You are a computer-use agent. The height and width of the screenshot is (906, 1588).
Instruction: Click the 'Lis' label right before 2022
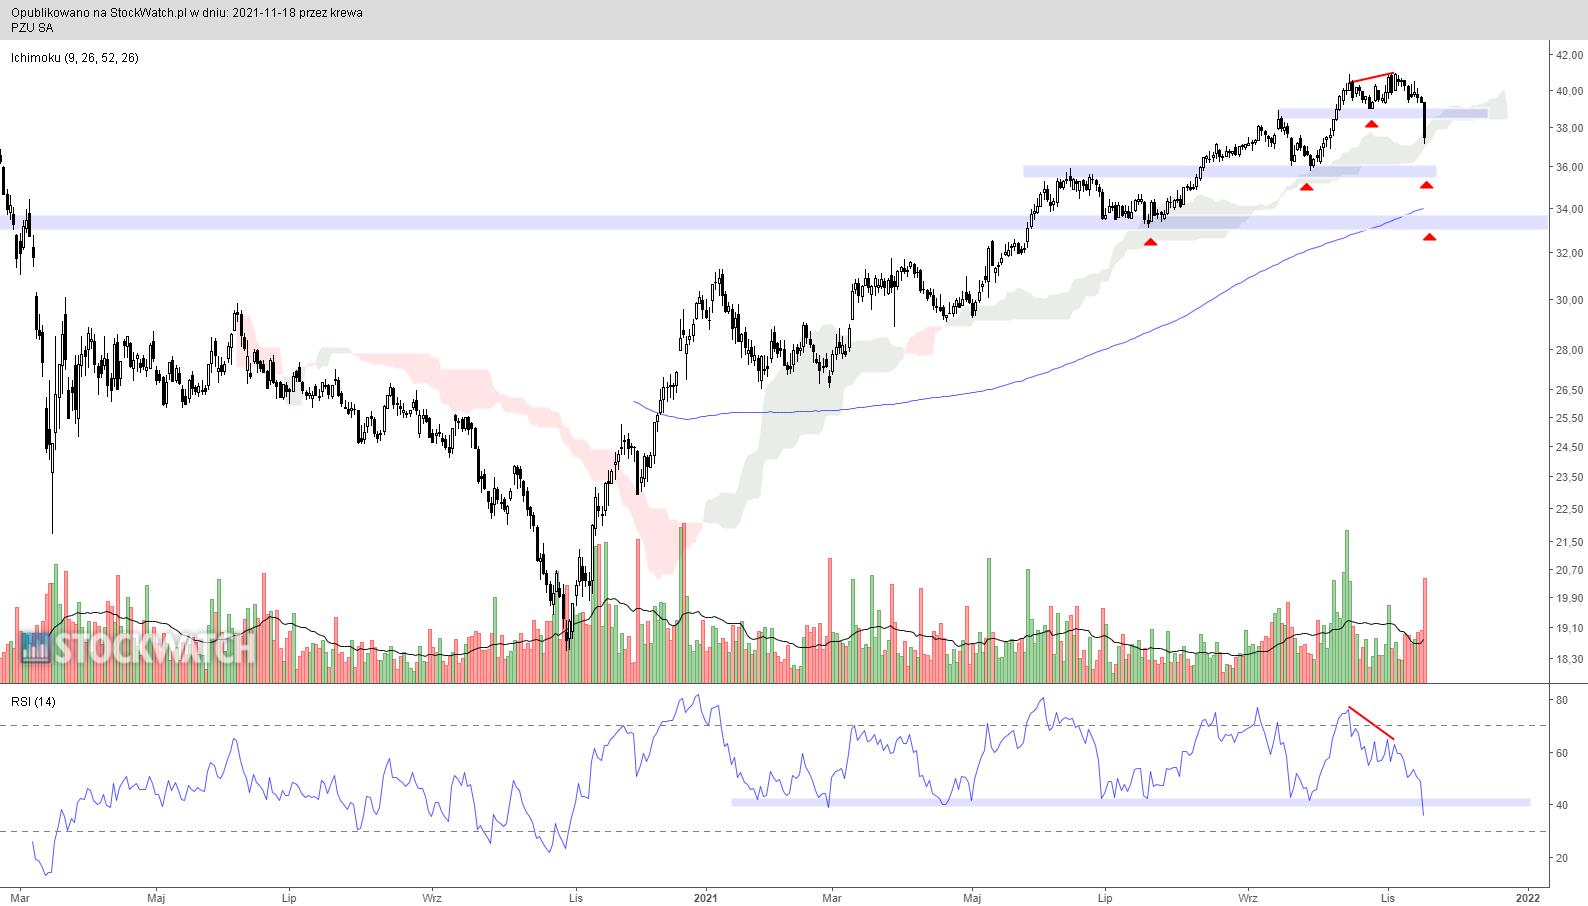1388,897
